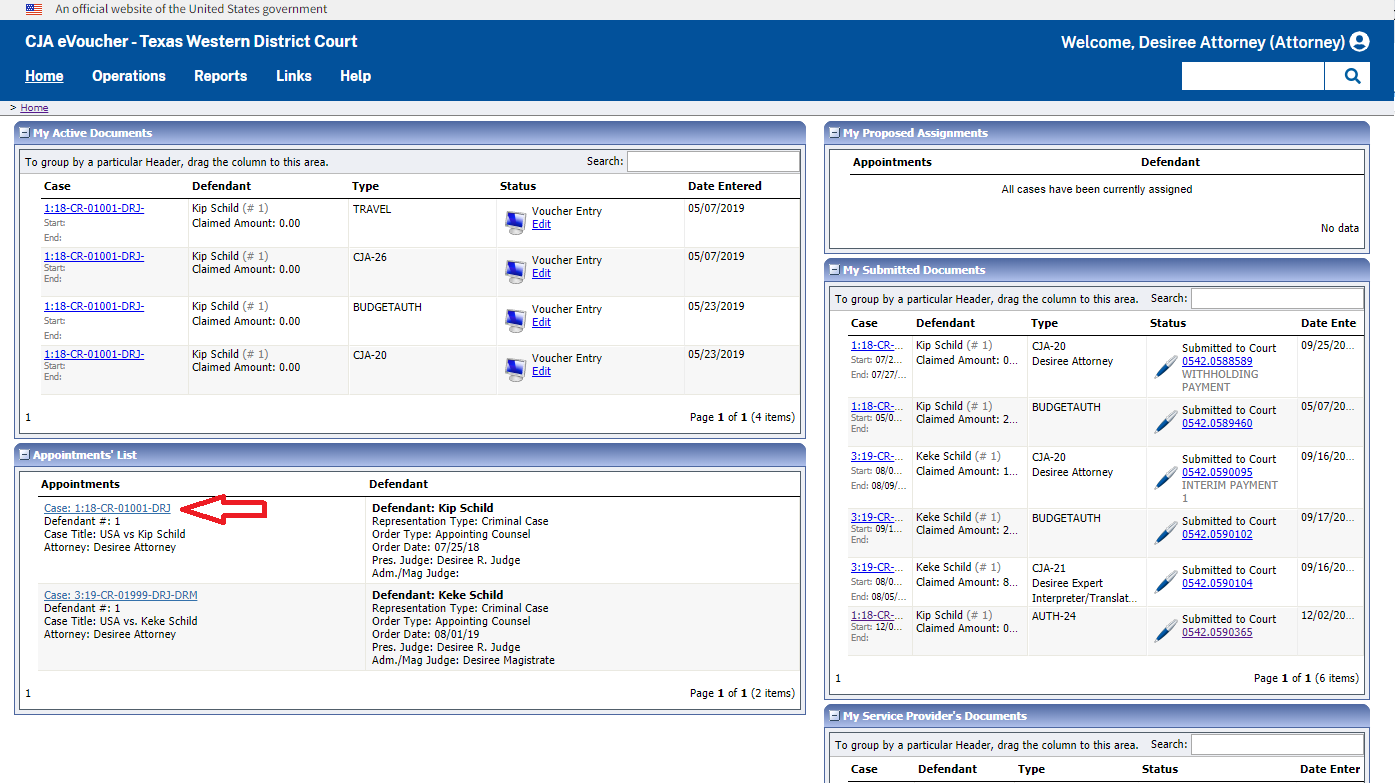The height and width of the screenshot is (783, 1395).
Task: Sort My Active Documents by Date Entered column
Action: (x=725, y=186)
